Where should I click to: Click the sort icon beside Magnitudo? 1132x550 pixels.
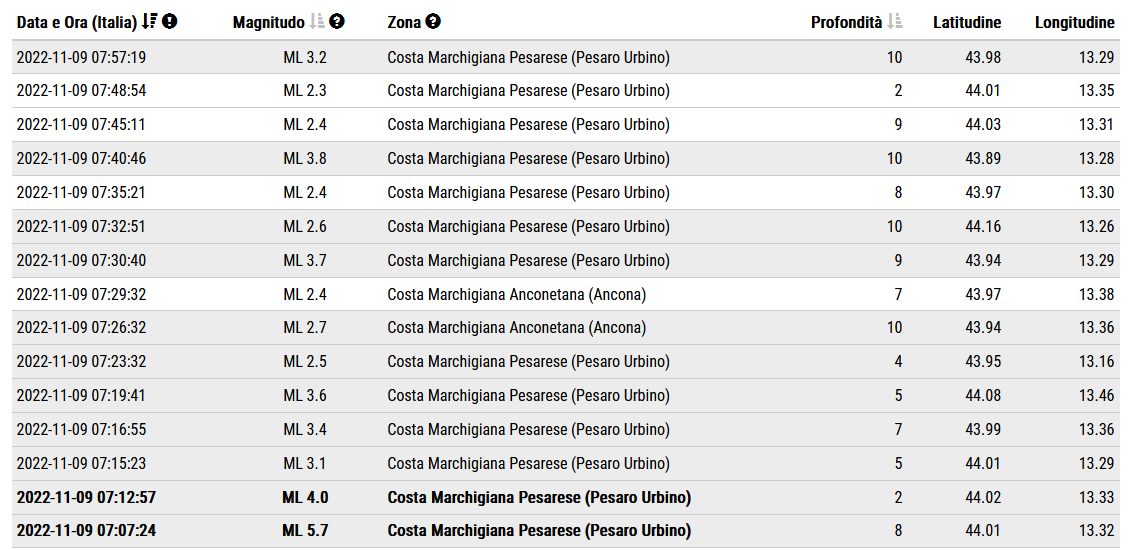coord(317,22)
